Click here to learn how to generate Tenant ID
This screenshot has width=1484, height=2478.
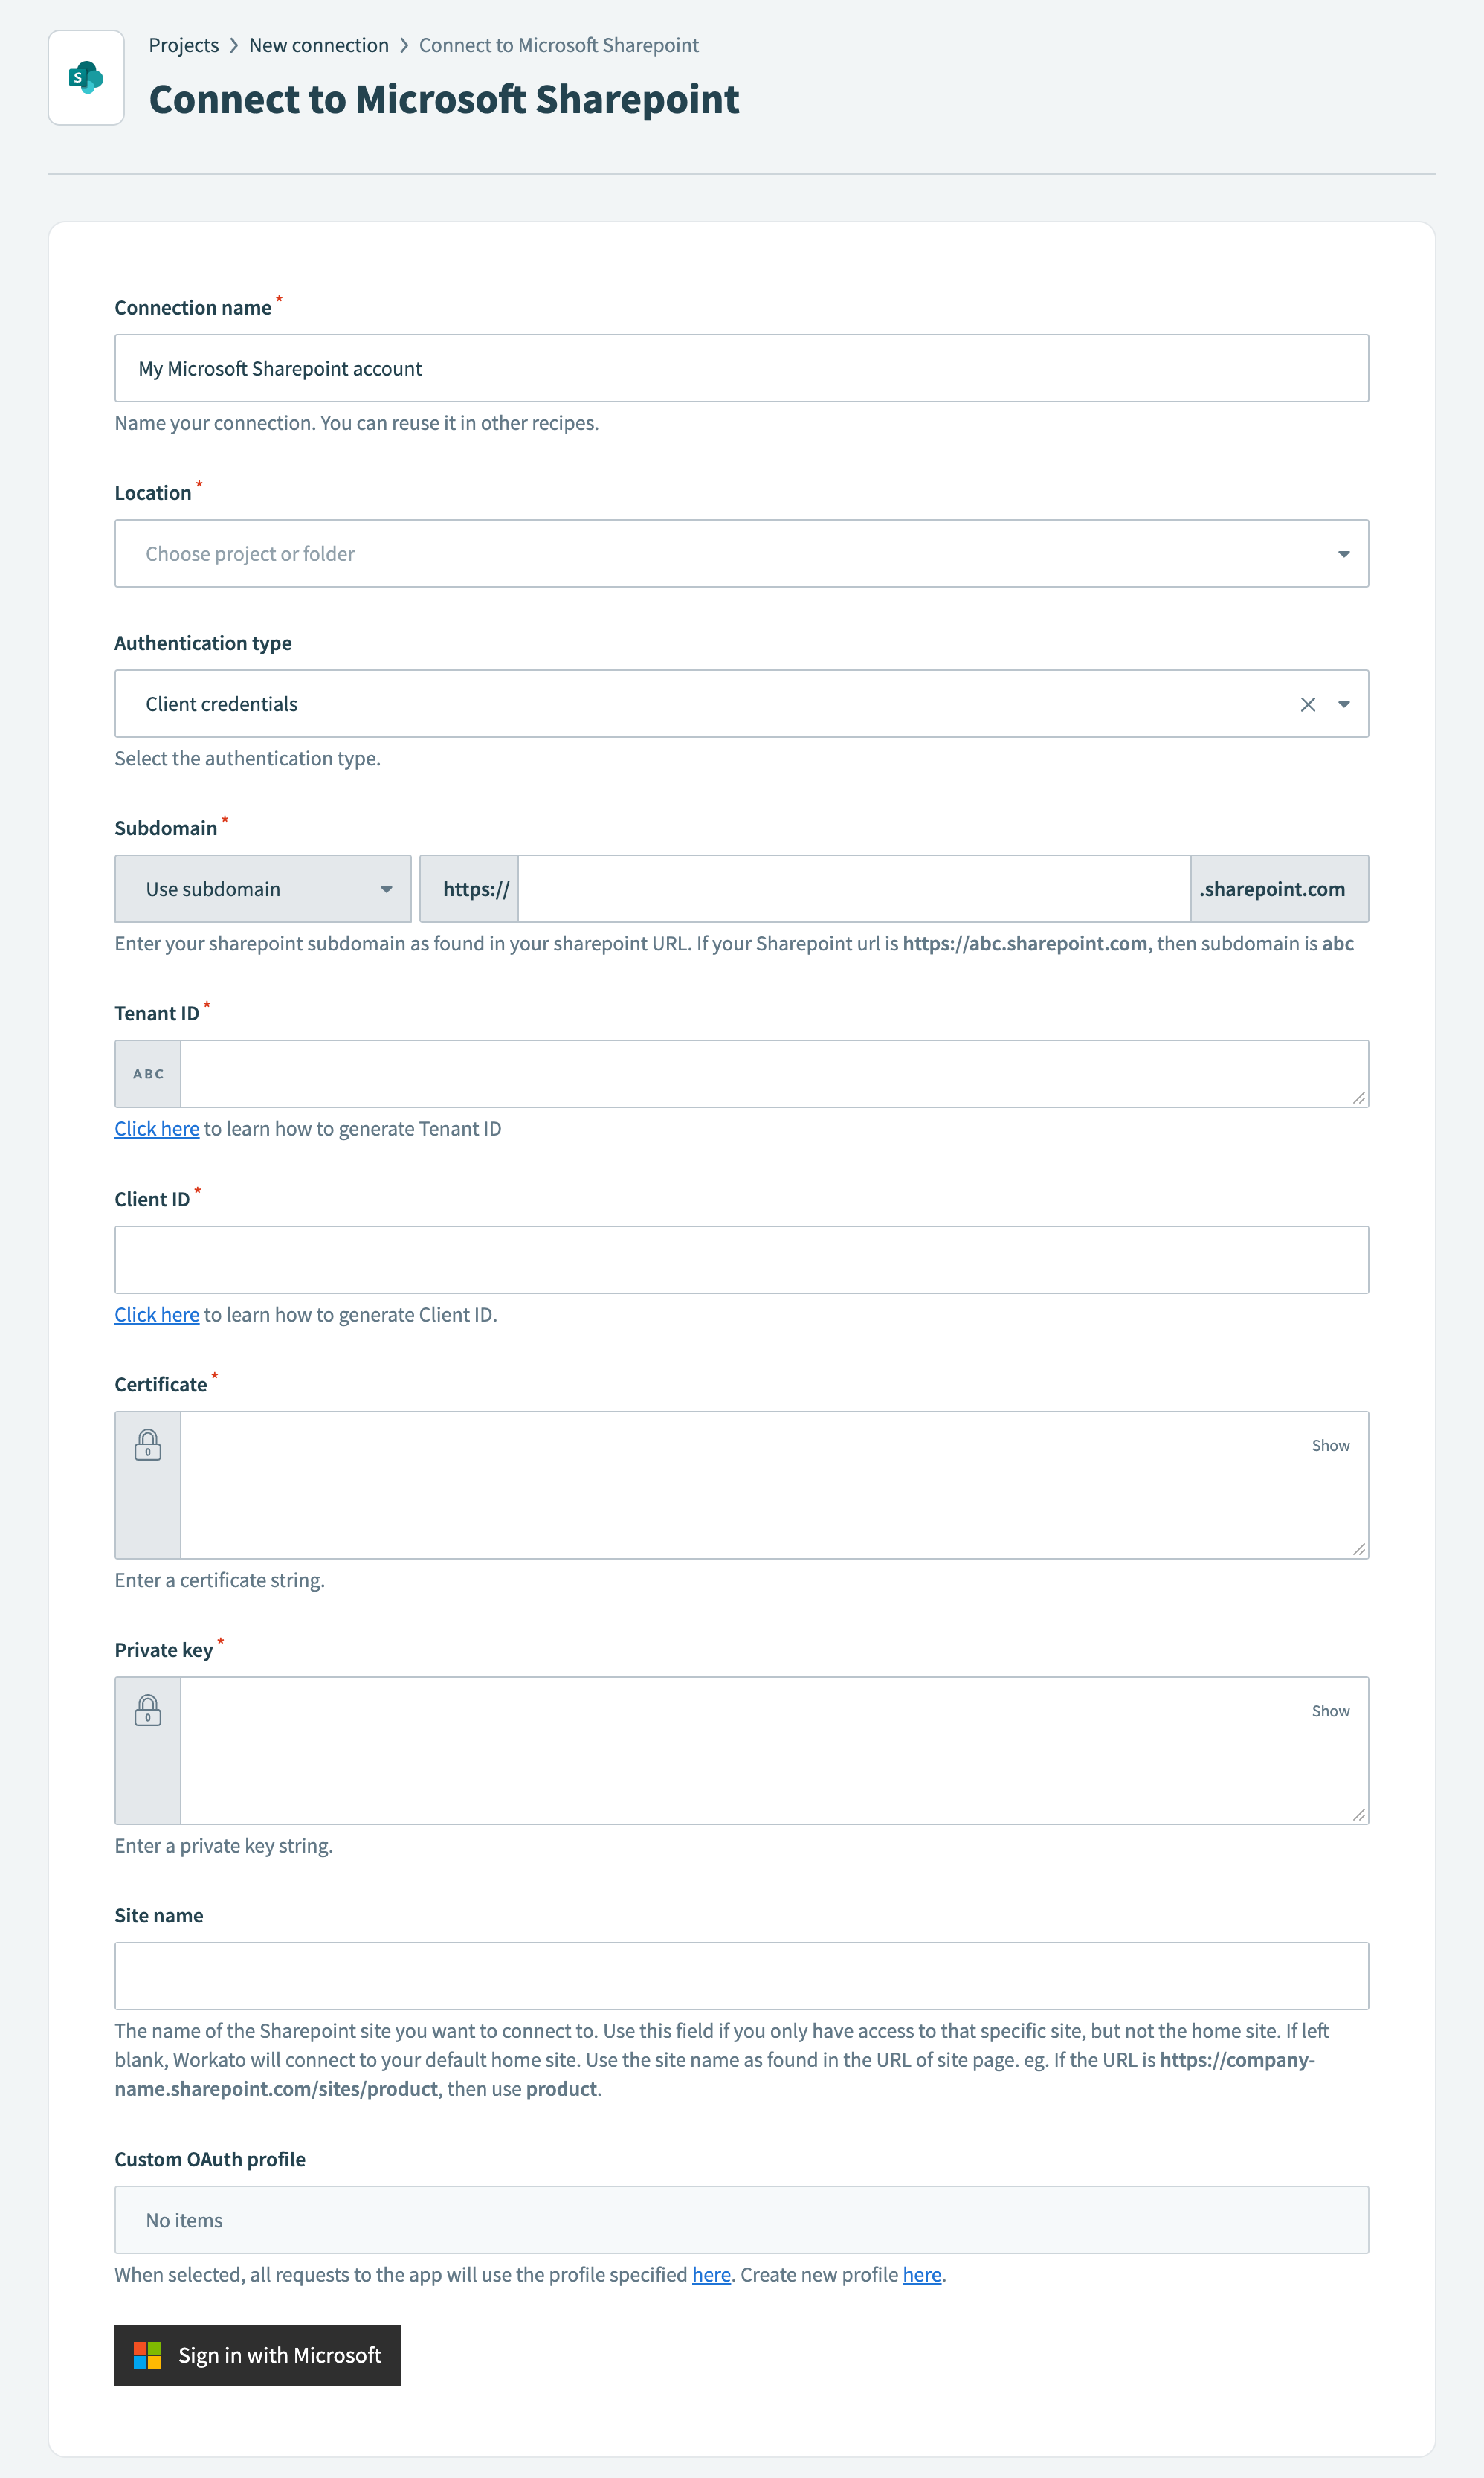coord(157,1128)
